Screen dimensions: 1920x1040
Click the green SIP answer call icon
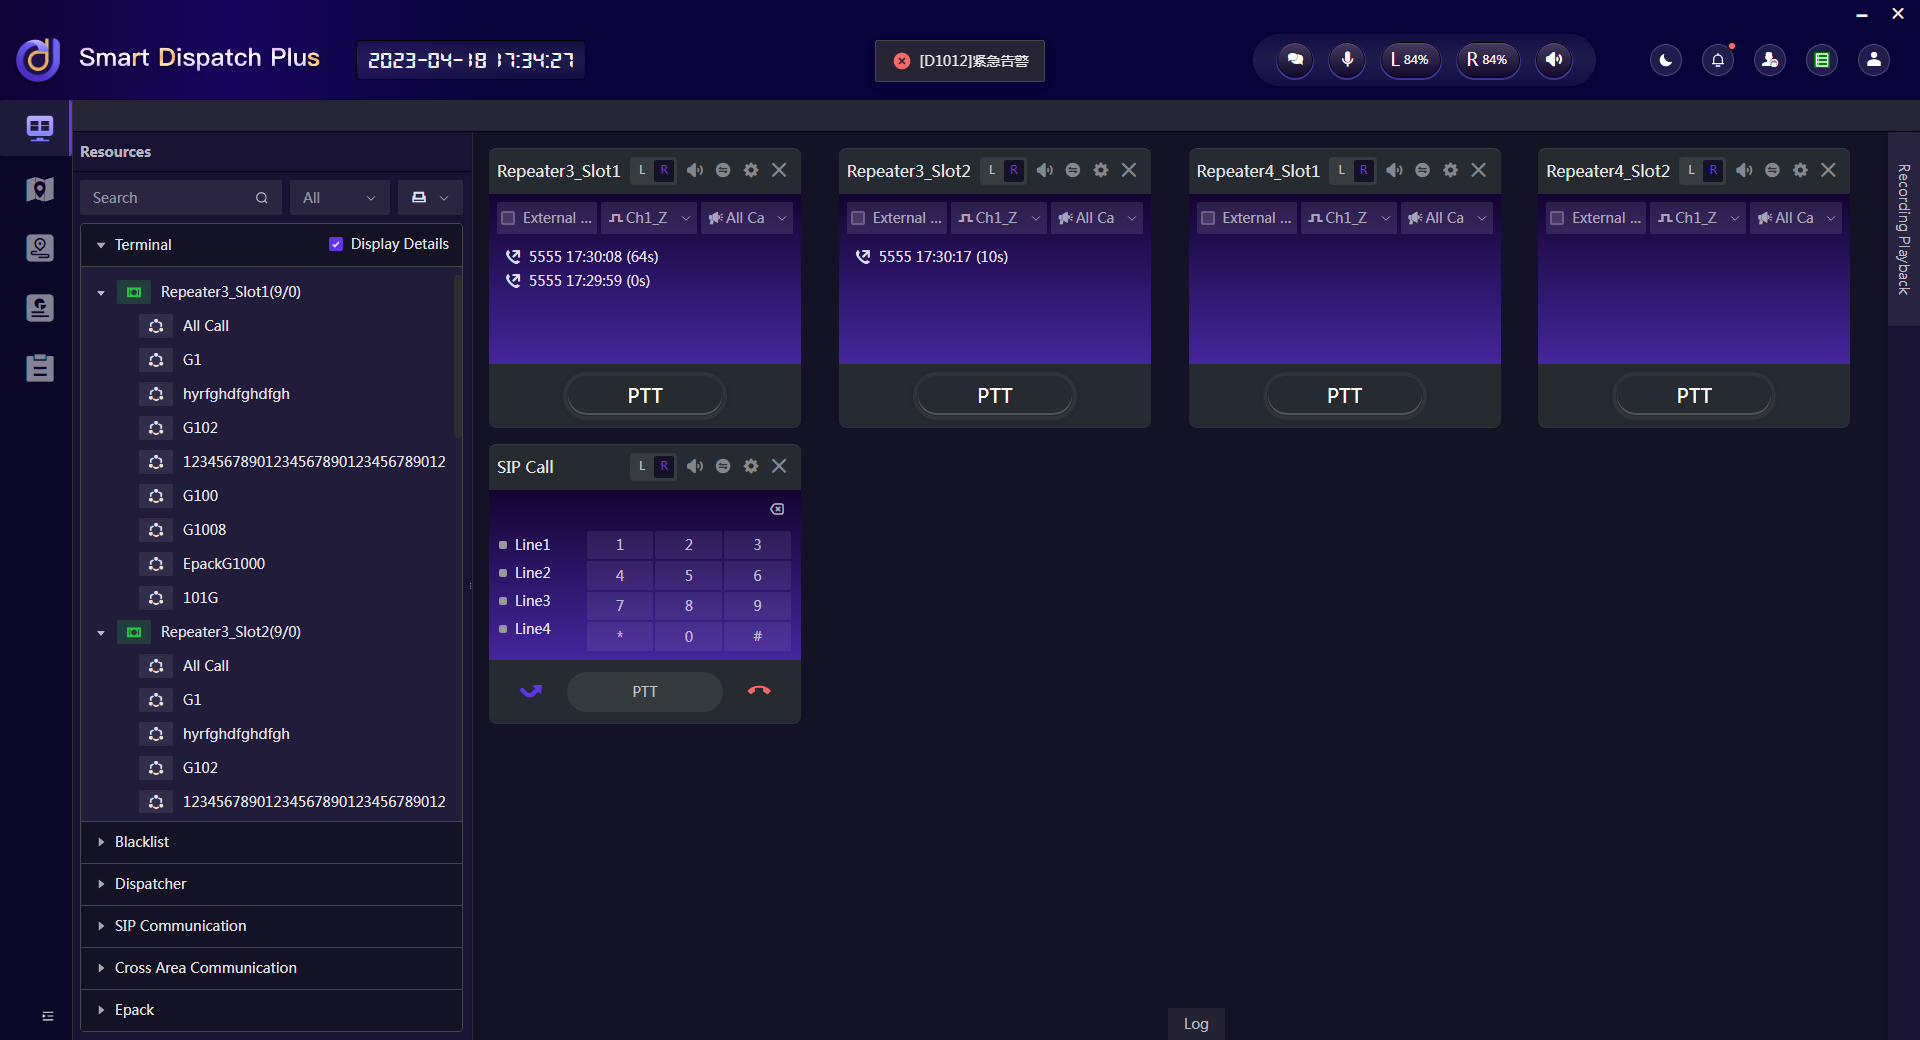(531, 691)
